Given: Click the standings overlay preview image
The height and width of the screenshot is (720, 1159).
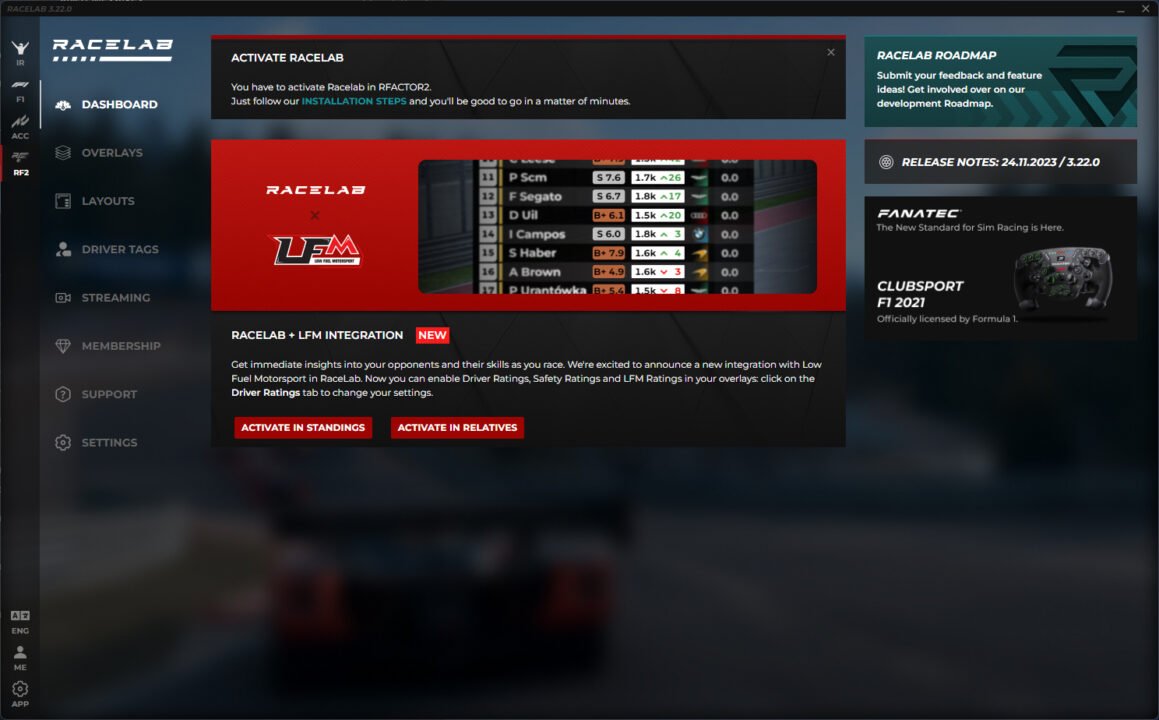Looking at the screenshot, I should point(617,226).
